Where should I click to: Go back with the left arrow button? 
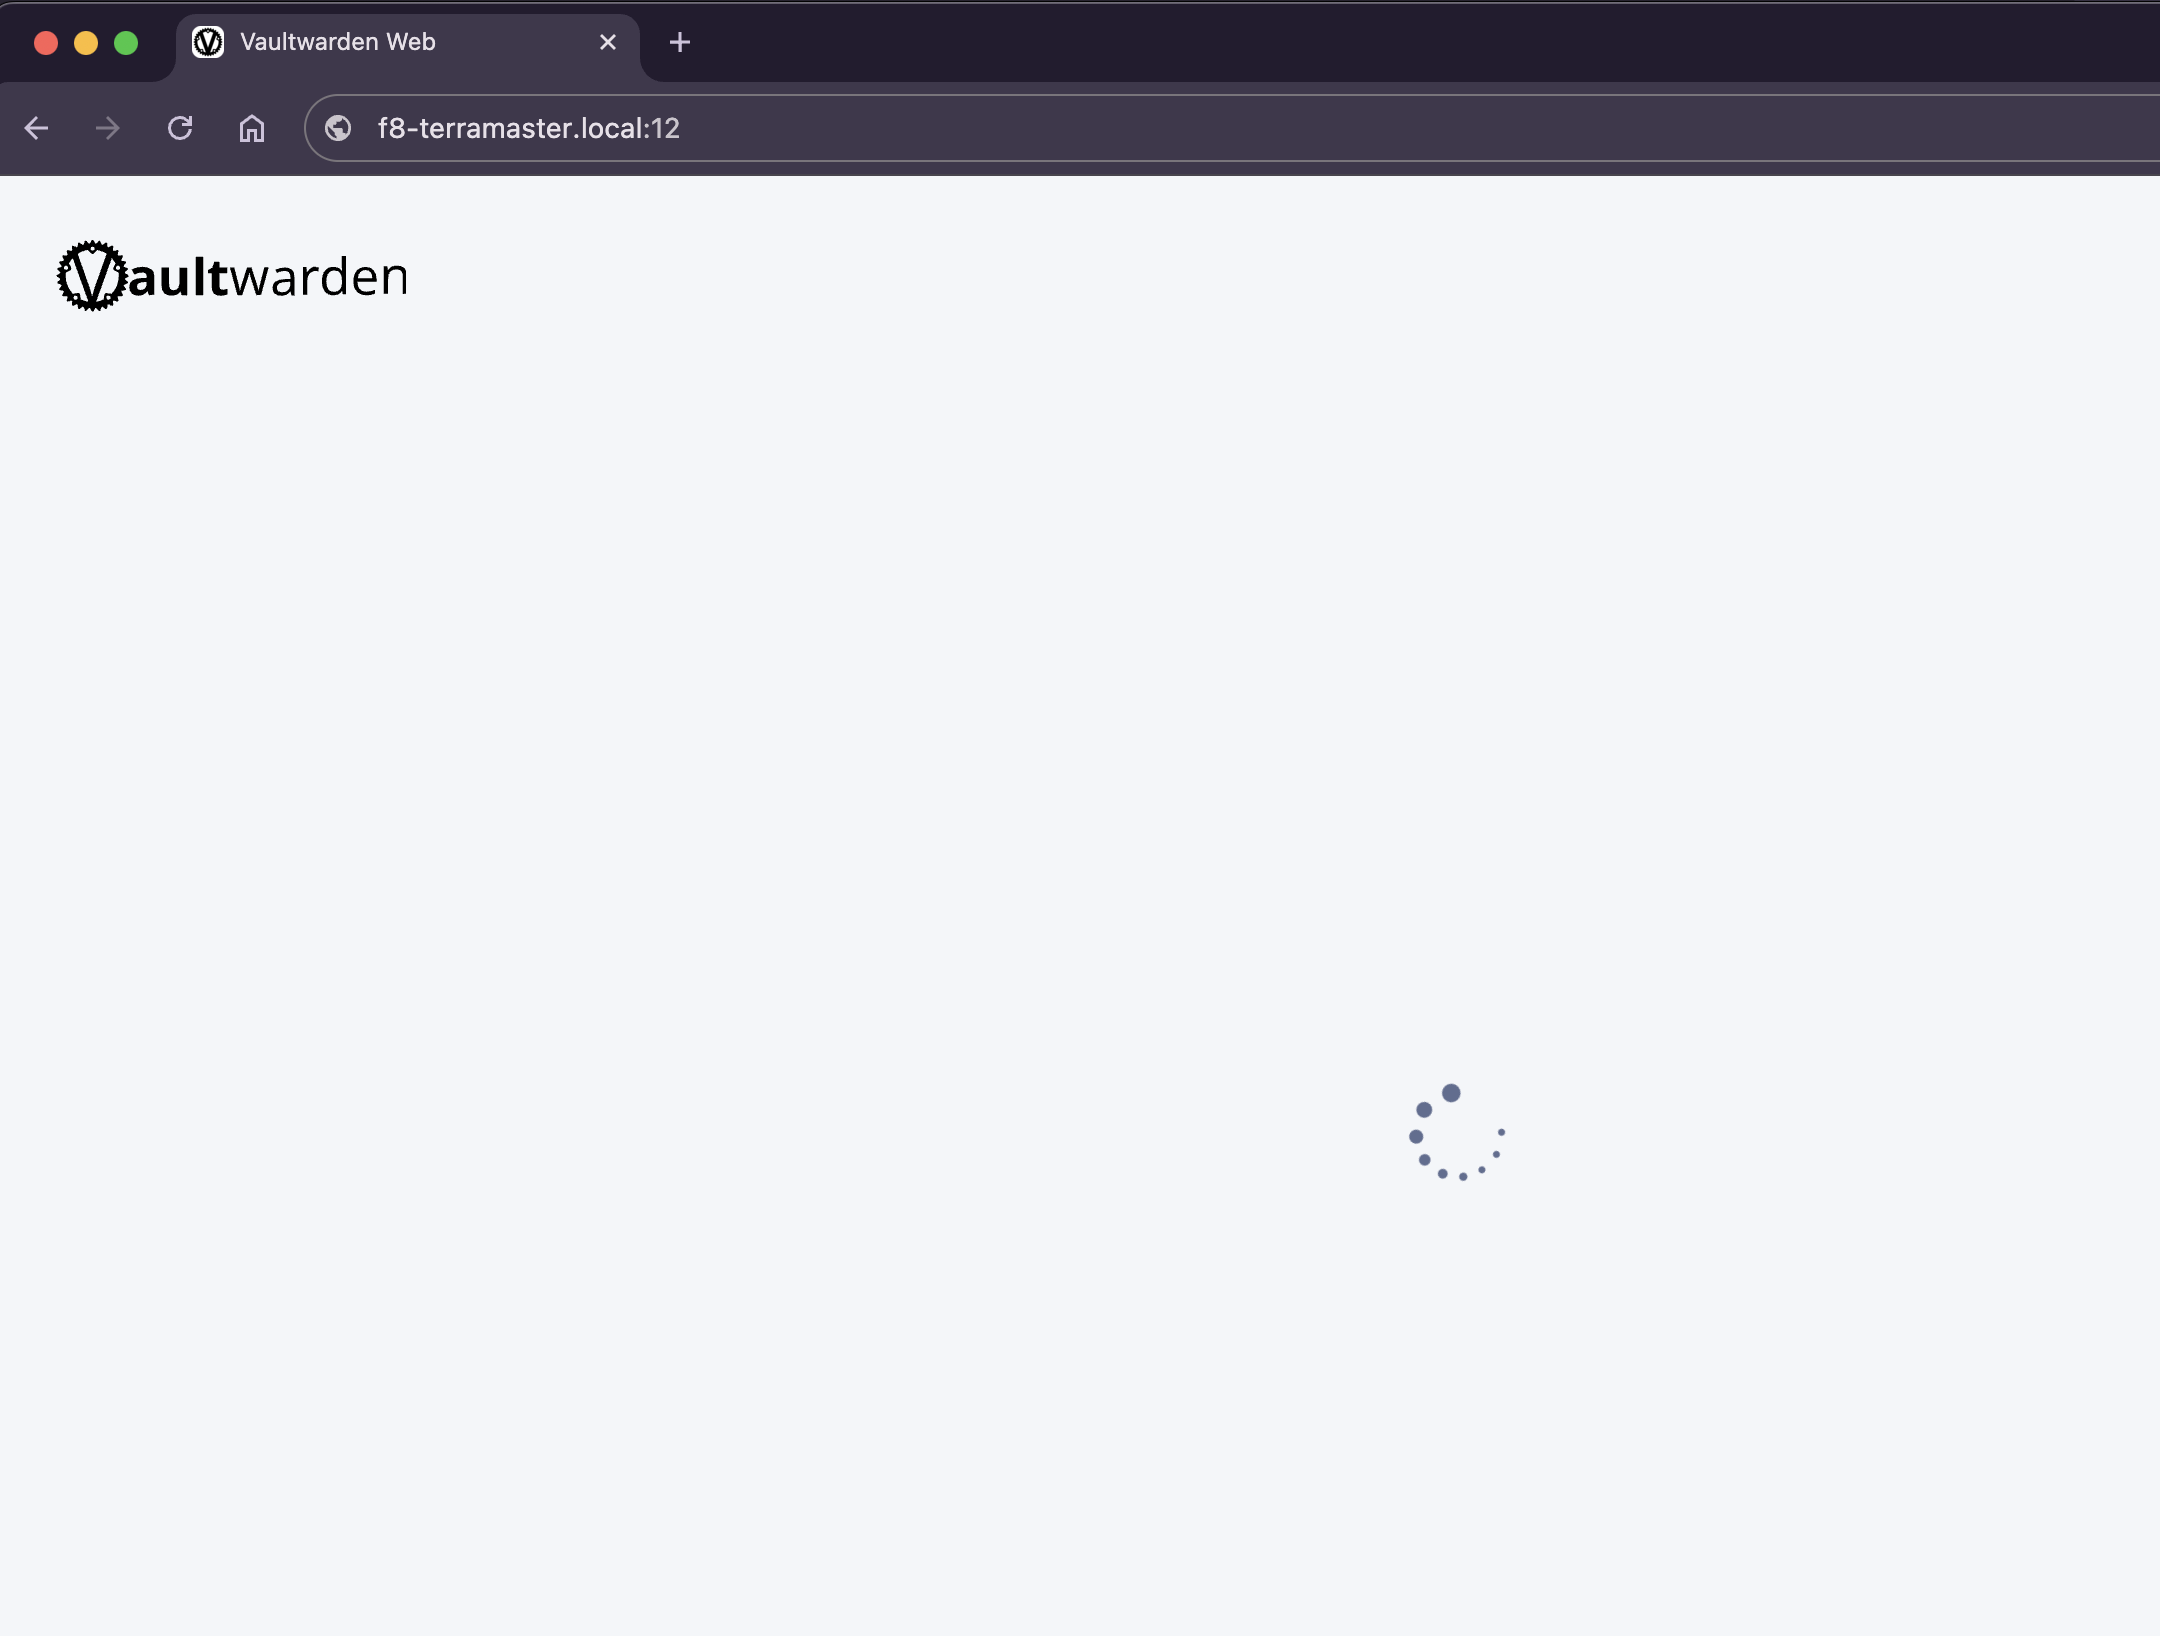(37, 128)
